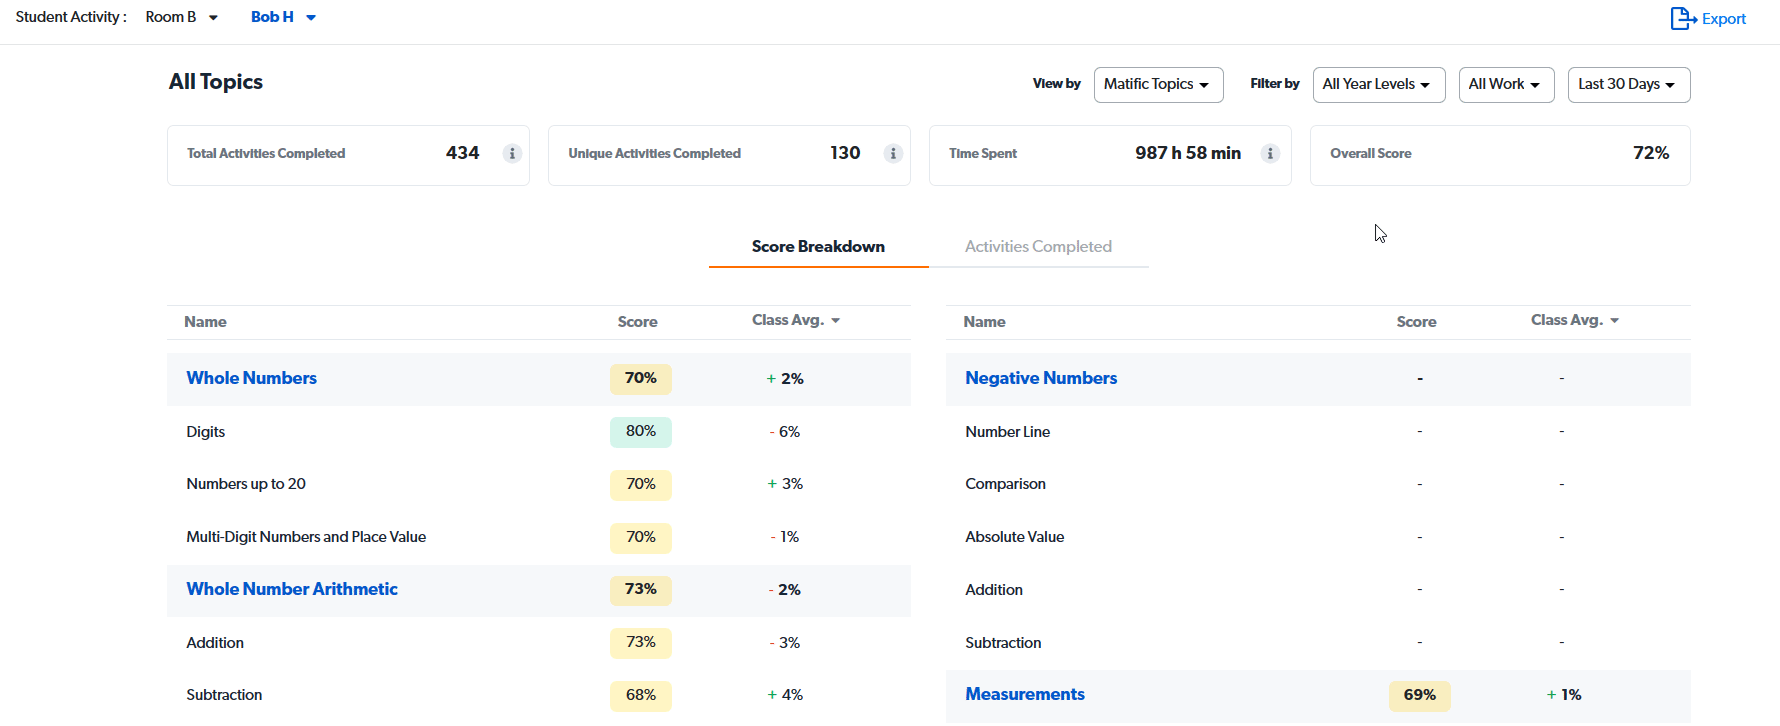Screen dimensions: 1780x726
Task: Switch to the Activities Completed tab
Action: (x=1038, y=247)
